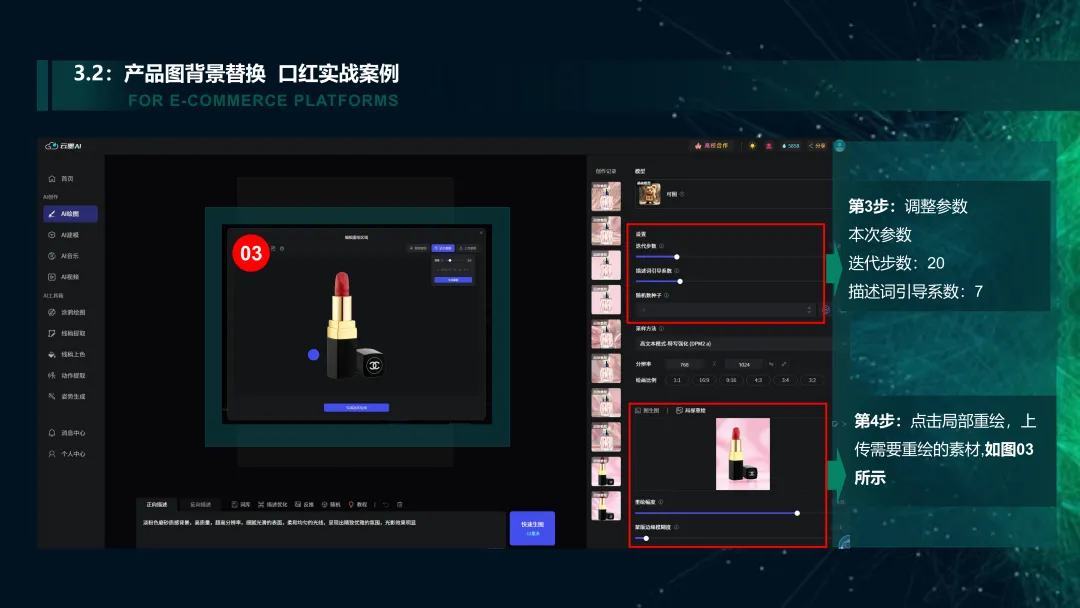Click into the prompt description text box
Viewport: 1080px width, 608px height.
click(321, 530)
